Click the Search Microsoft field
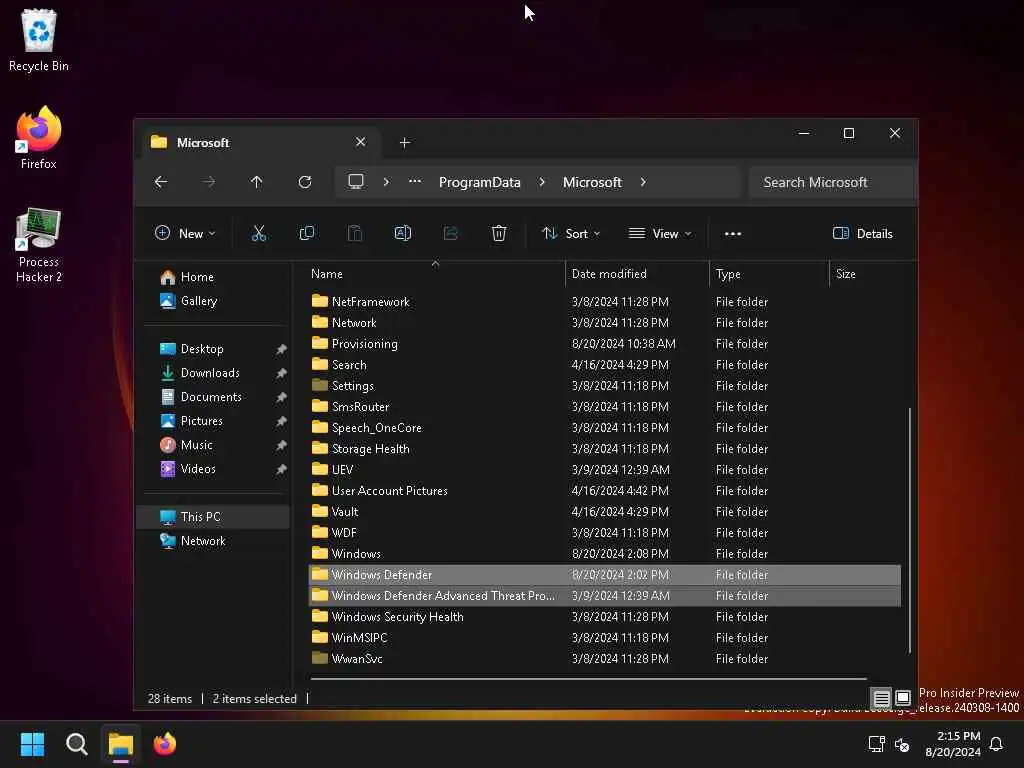The height and width of the screenshot is (768, 1024). (x=831, y=182)
